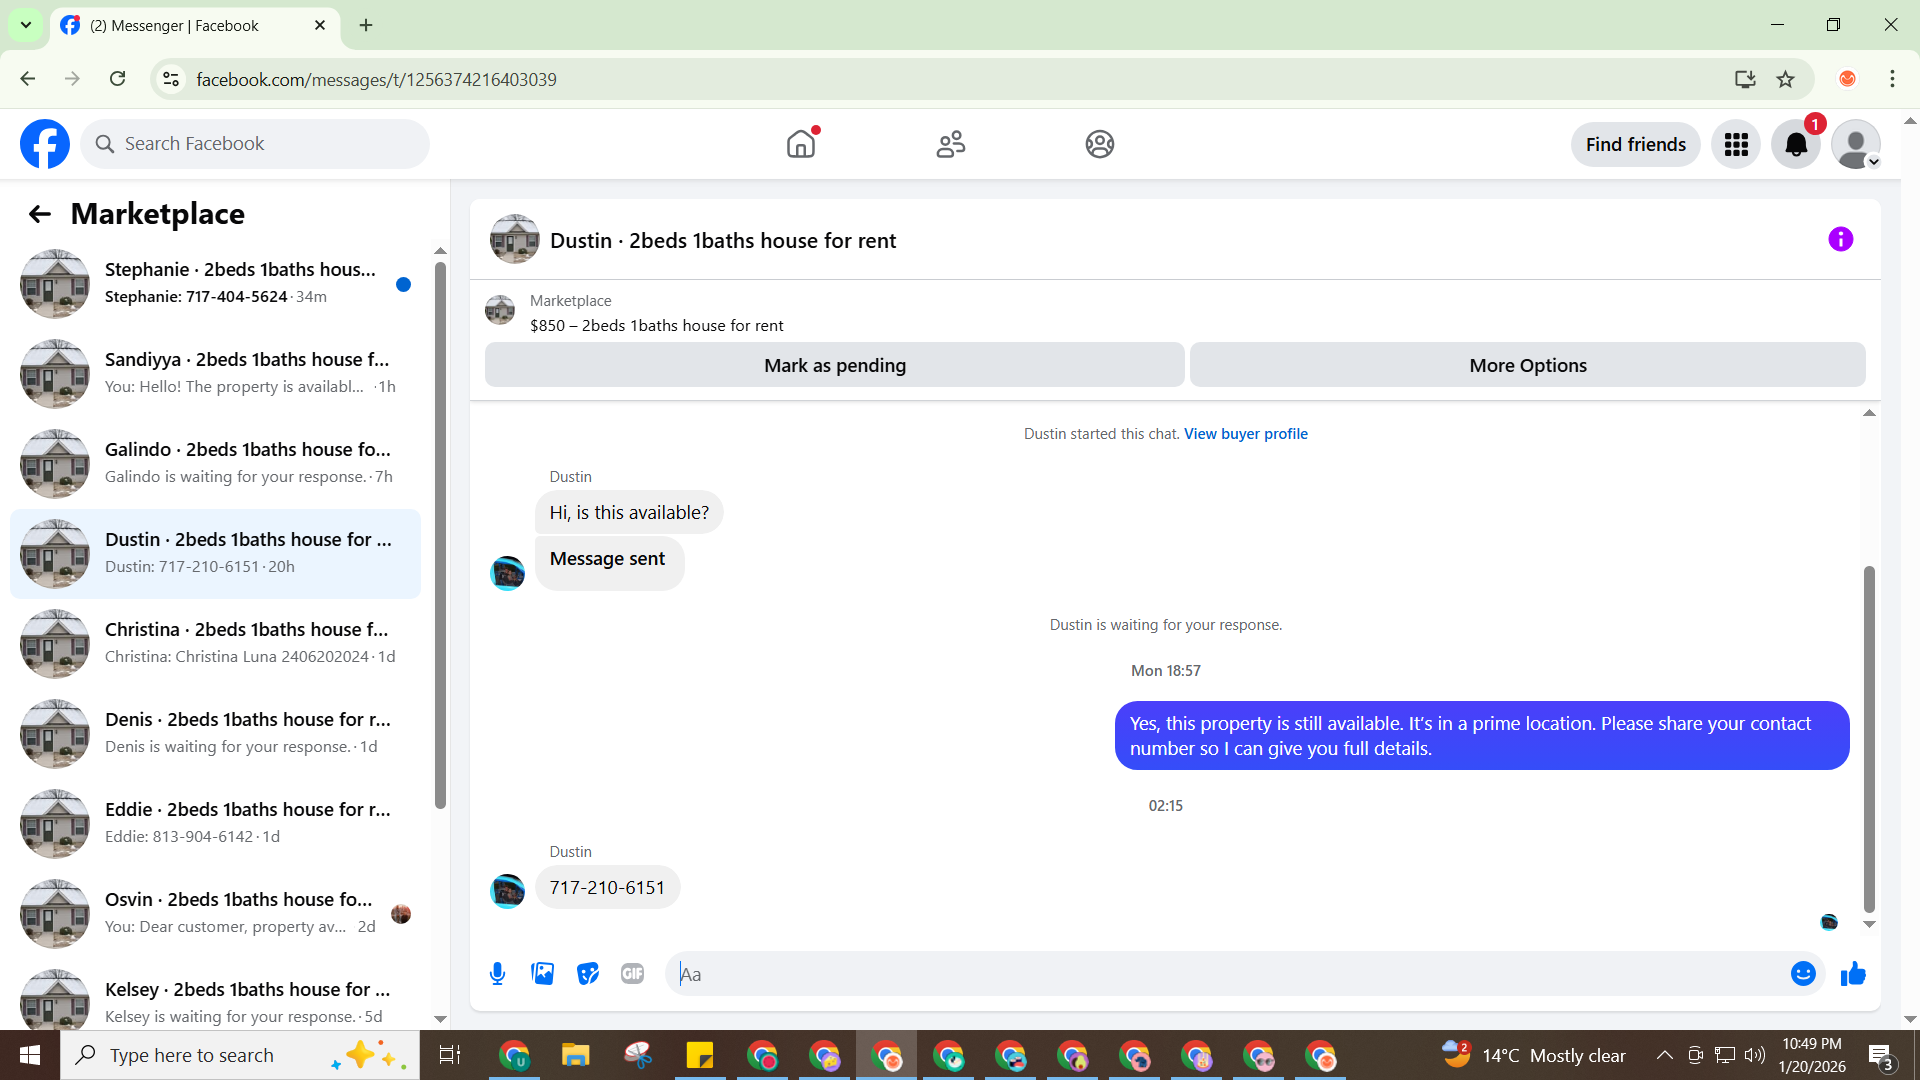The image size is (1920, 1080).
Task: Open Galindo's conversation
Action: coord(215,464)
